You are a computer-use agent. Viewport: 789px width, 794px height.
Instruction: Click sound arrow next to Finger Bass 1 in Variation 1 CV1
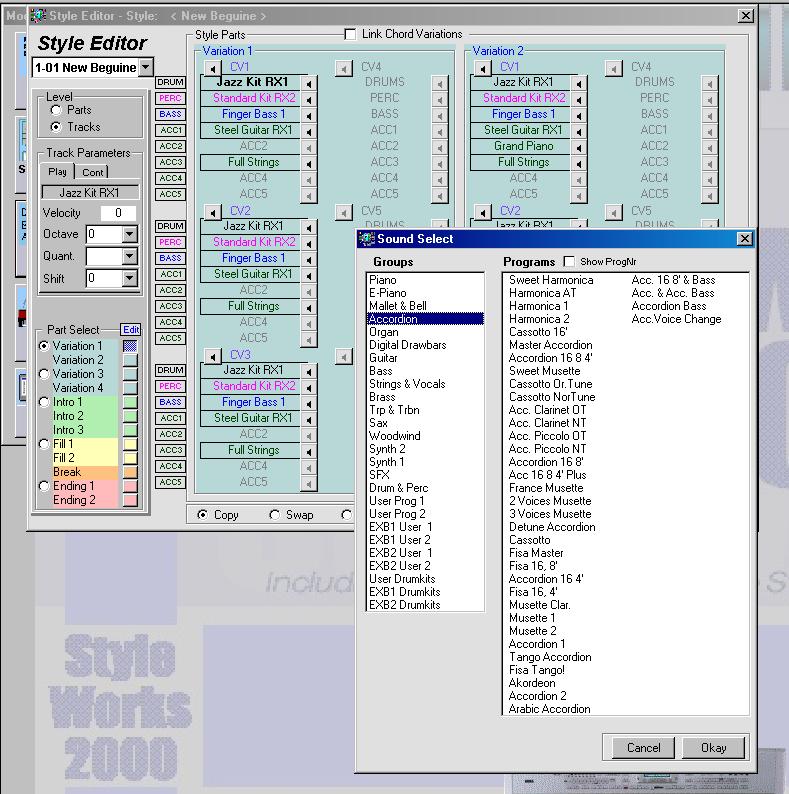click(x=310, y=115)
